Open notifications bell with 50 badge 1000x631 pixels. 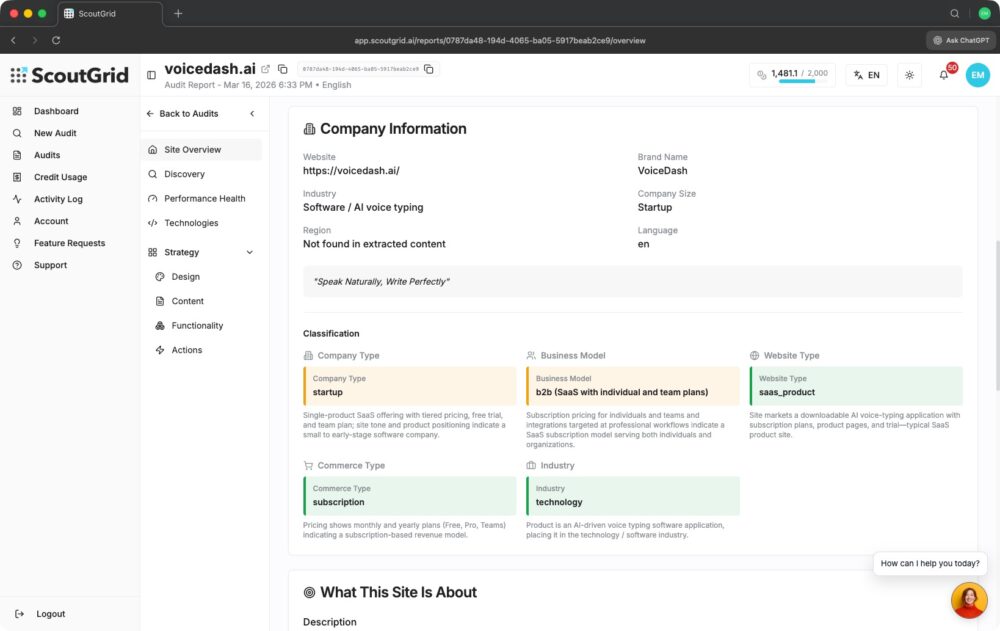coord(944,75)
